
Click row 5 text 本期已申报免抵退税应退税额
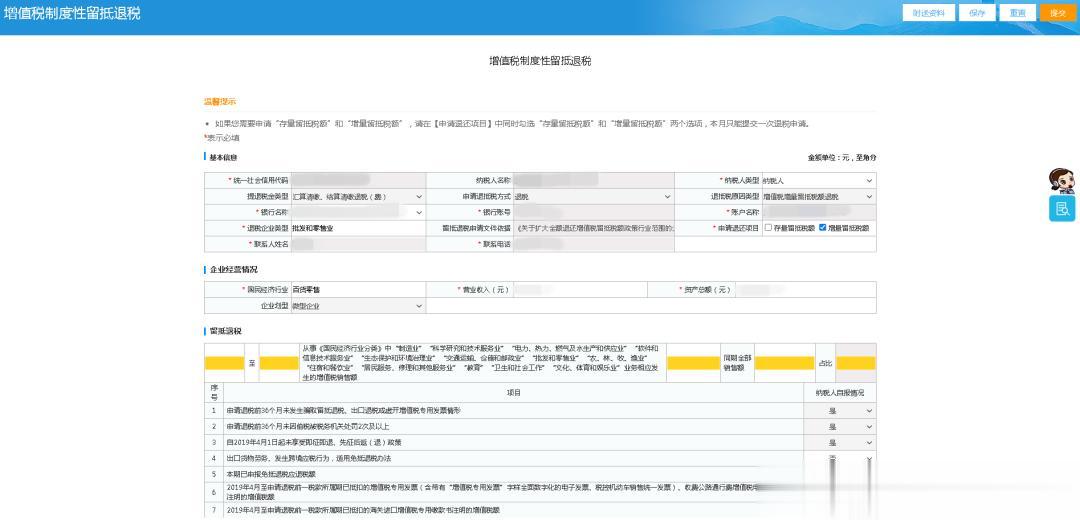pos(271,475)
